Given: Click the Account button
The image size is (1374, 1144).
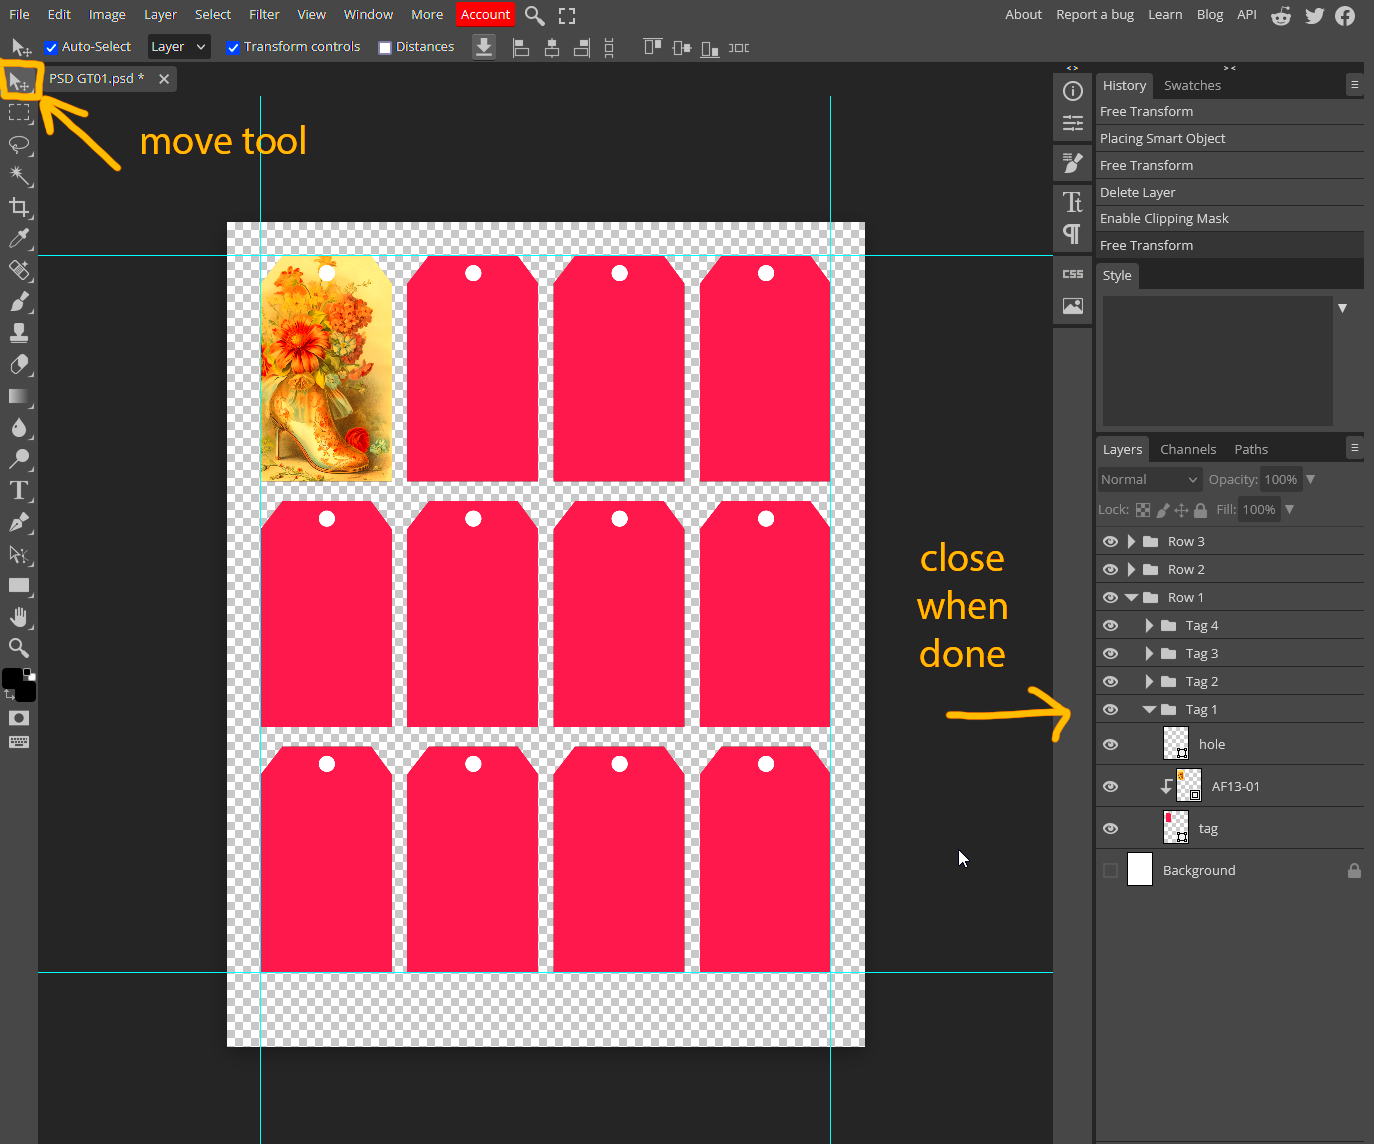Looking at the screenshot, I should [485, 15].
